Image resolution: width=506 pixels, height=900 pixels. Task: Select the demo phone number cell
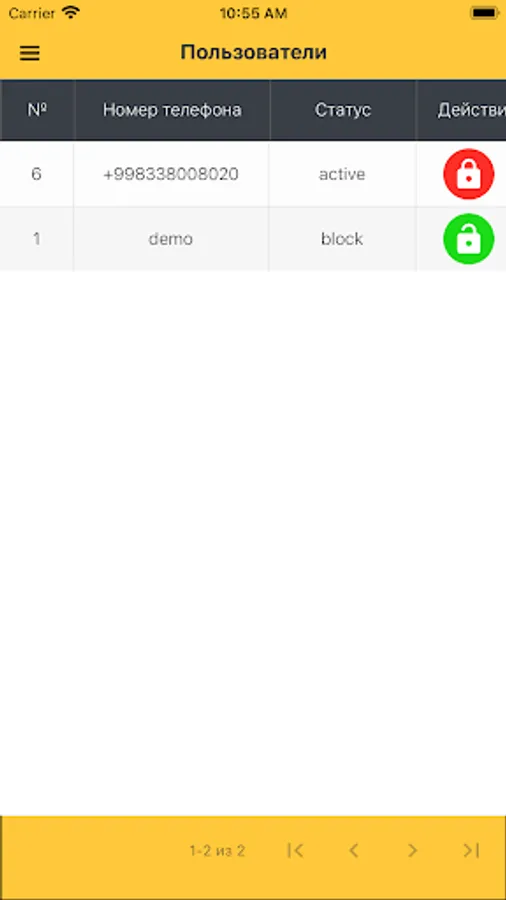pos(171,239)
